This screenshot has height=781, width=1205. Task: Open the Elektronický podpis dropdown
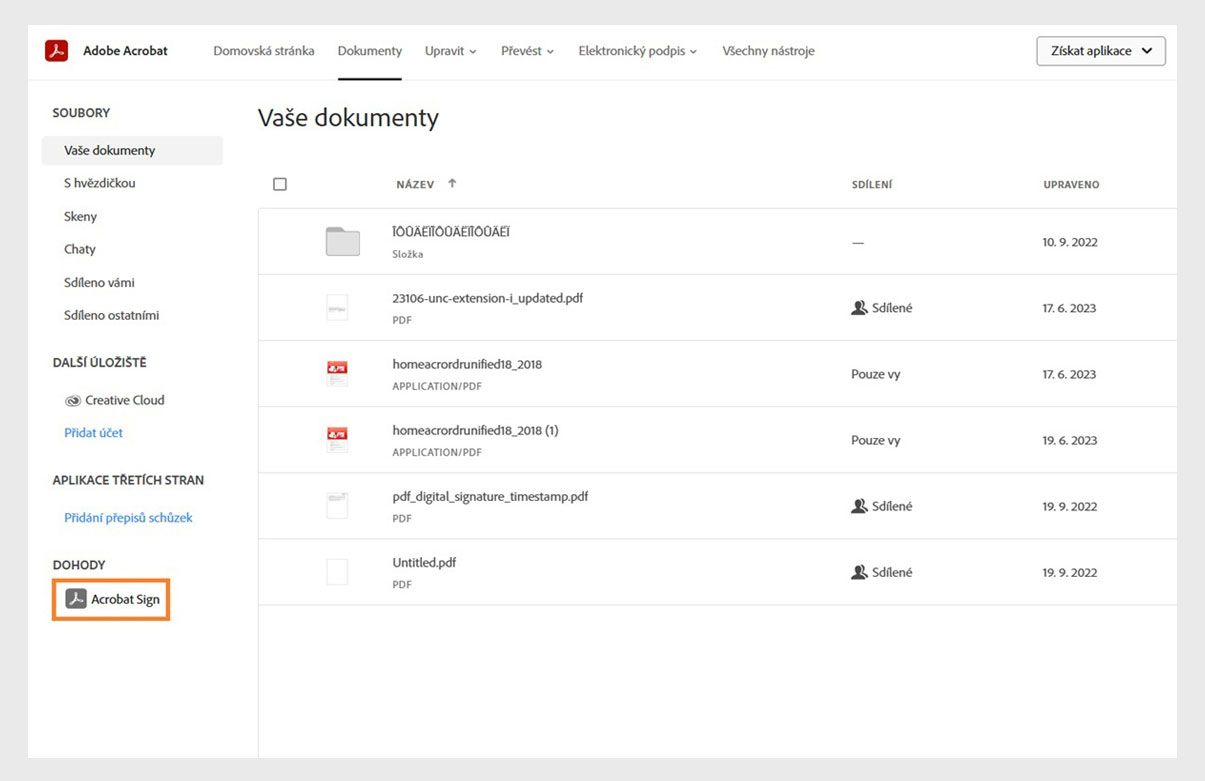(637, 51)
